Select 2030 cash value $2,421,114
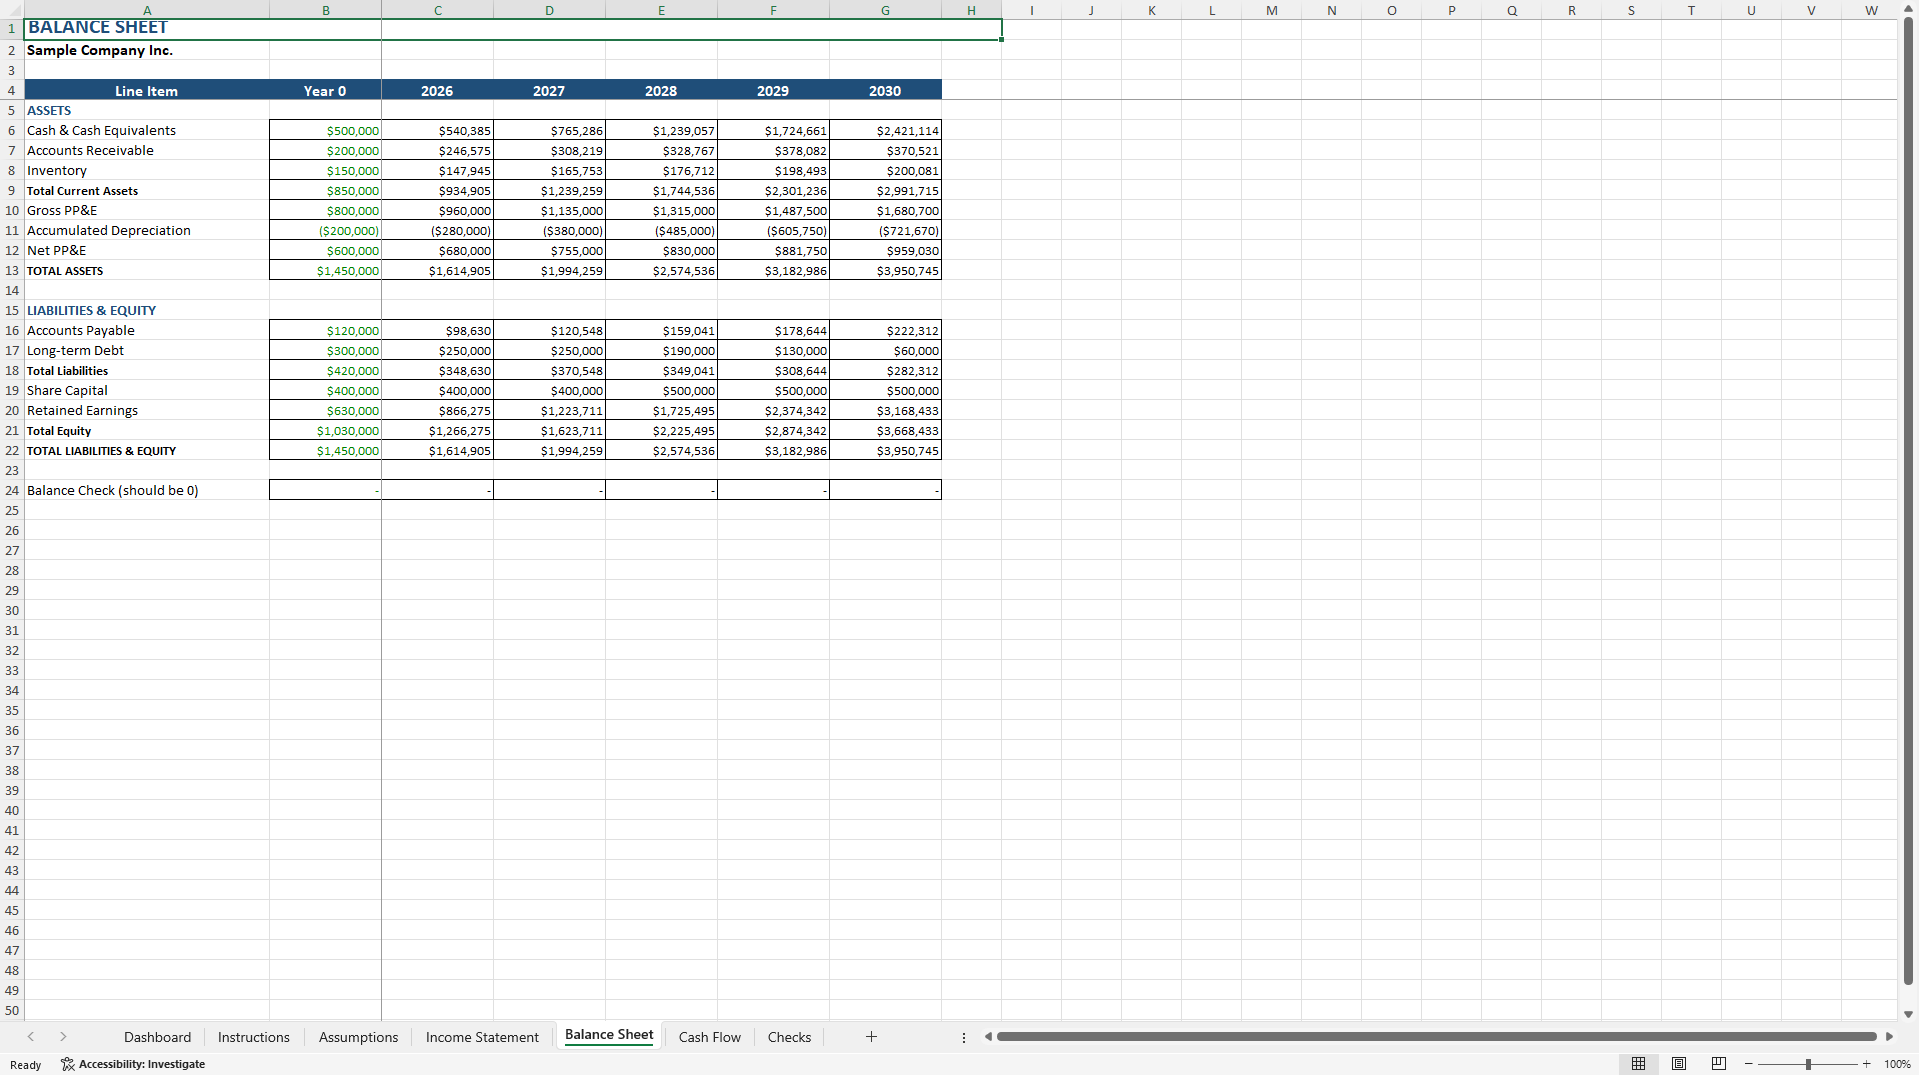The height and width of the screenshot is (1075, 1919). click(885, 130)
